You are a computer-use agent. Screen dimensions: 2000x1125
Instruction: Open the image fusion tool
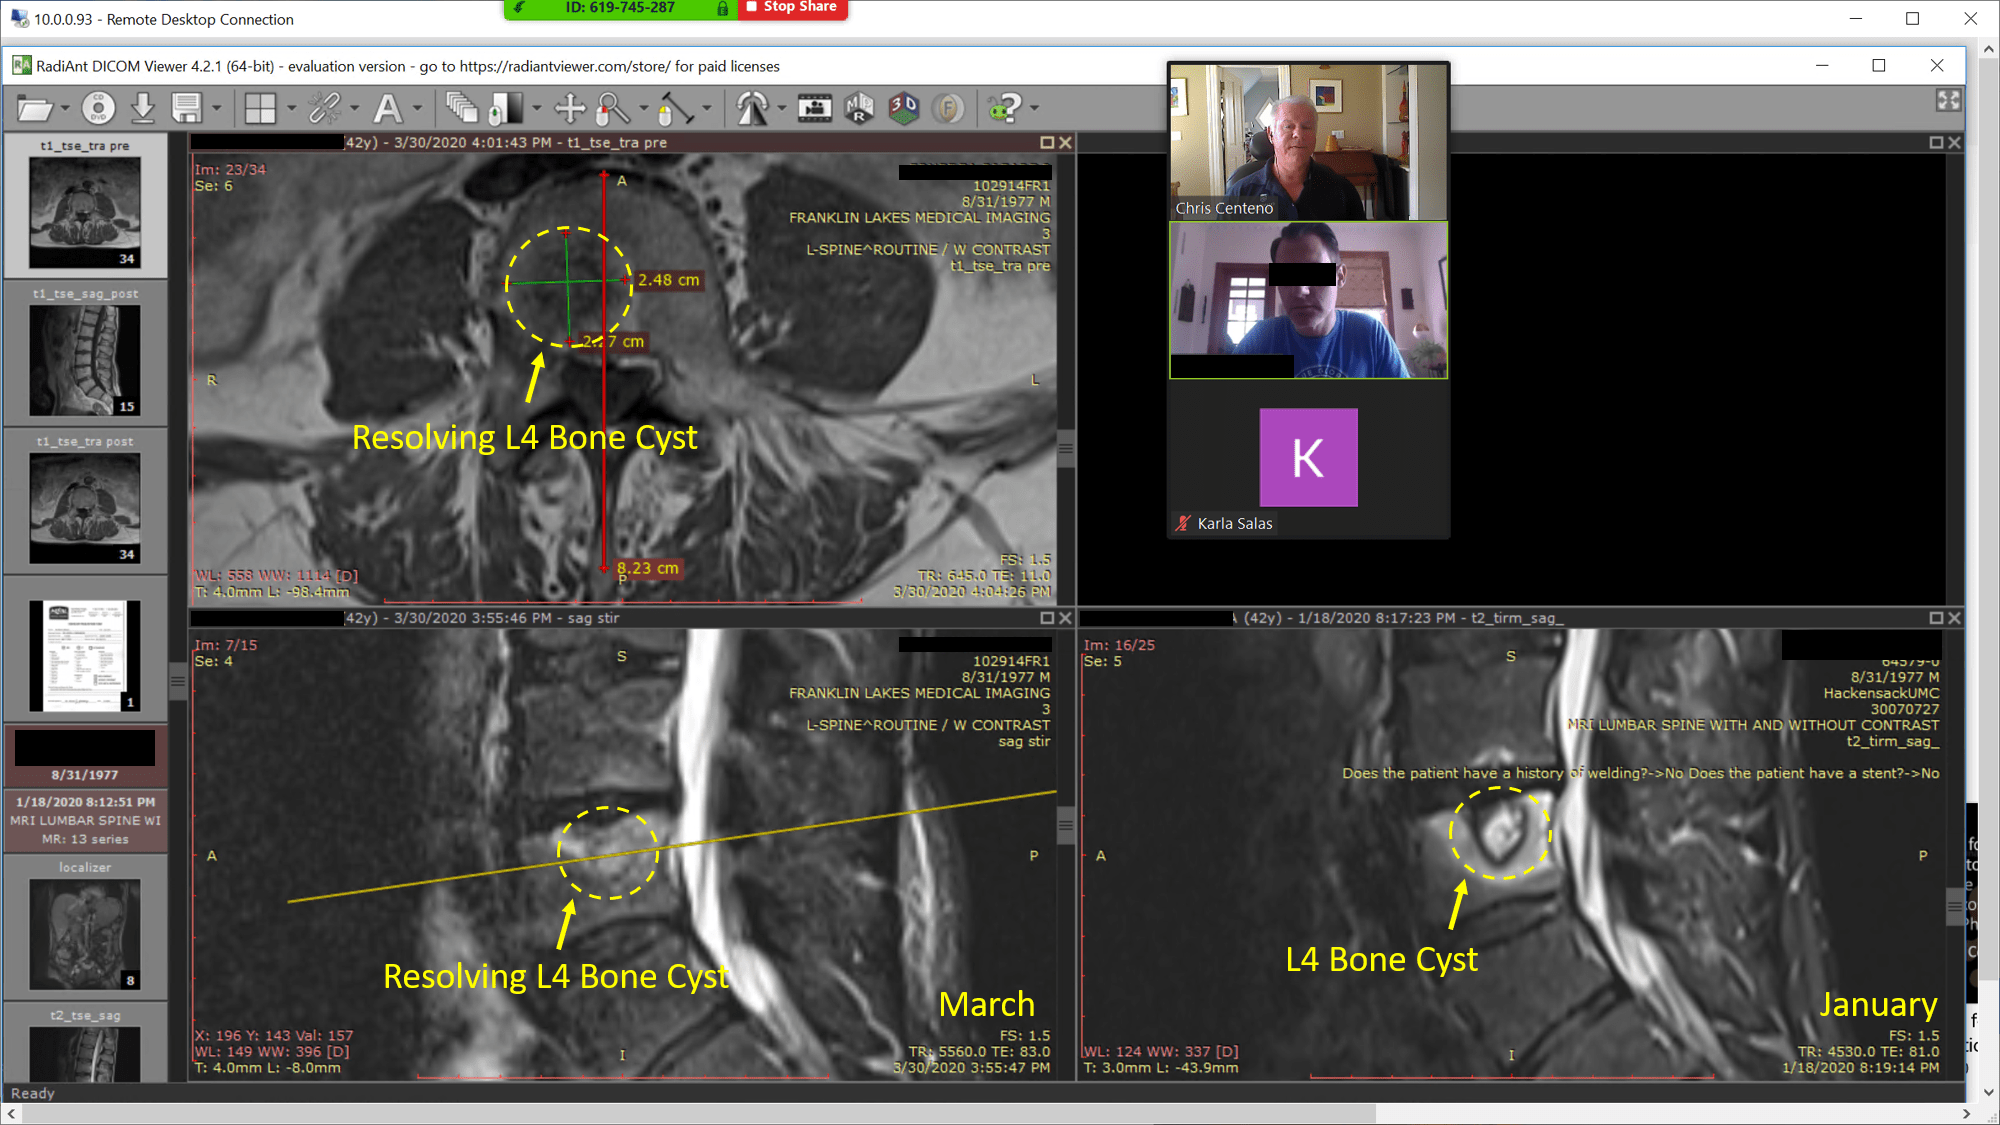[948, 108]
